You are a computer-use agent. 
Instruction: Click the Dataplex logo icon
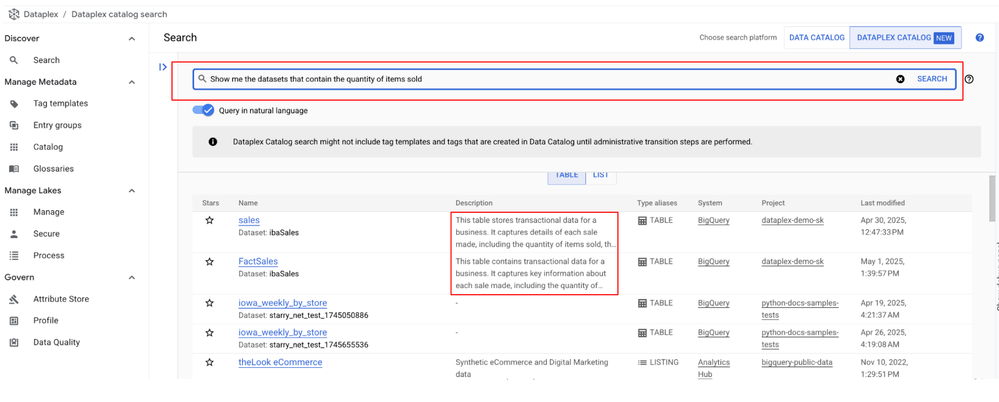(x=13, y=13)
